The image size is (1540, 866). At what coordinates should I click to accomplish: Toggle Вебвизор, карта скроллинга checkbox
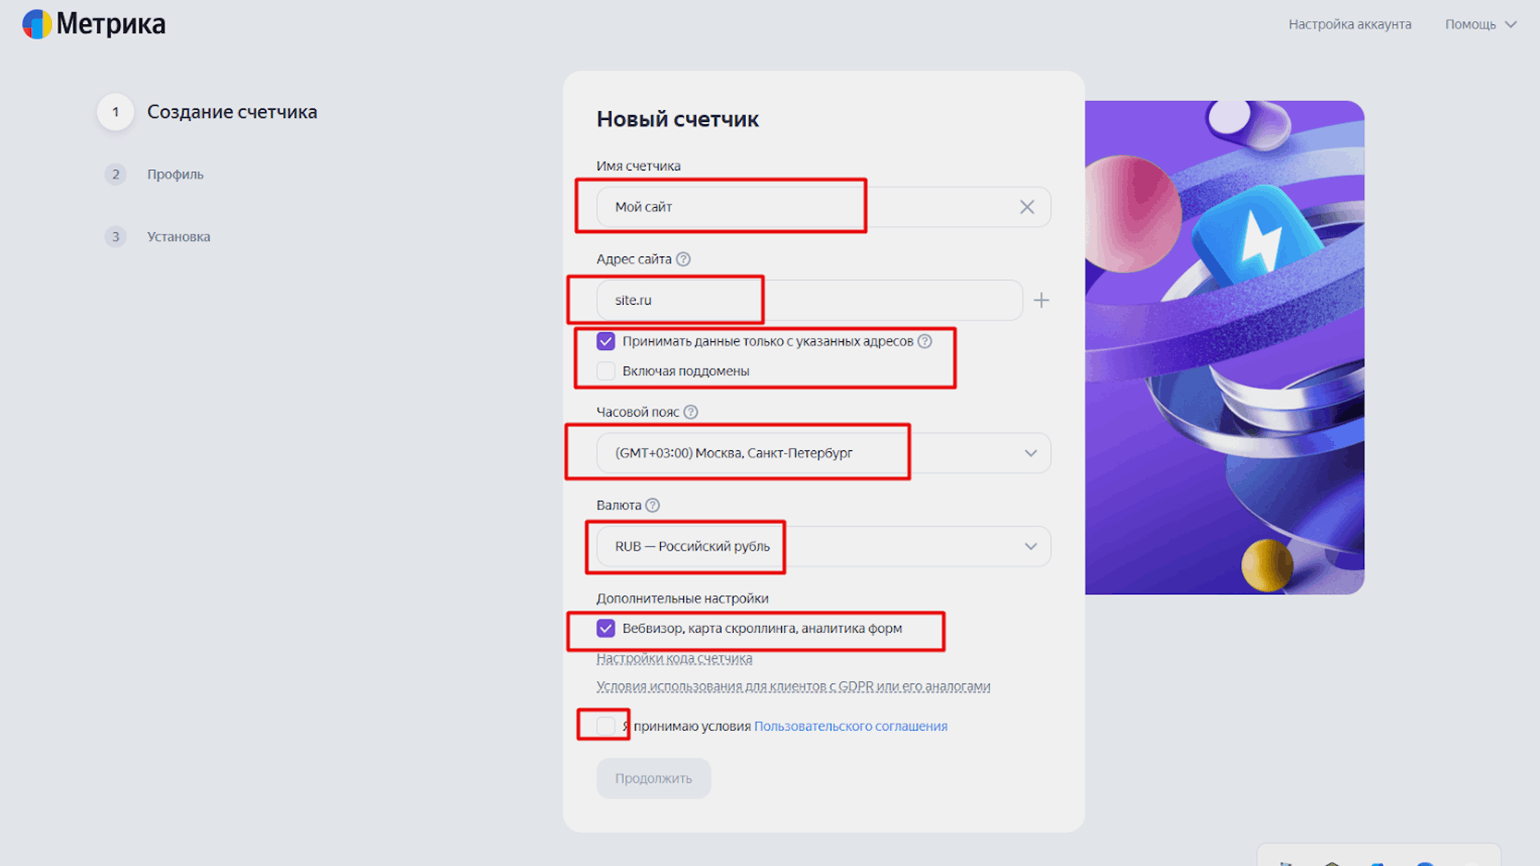[606, 628]
